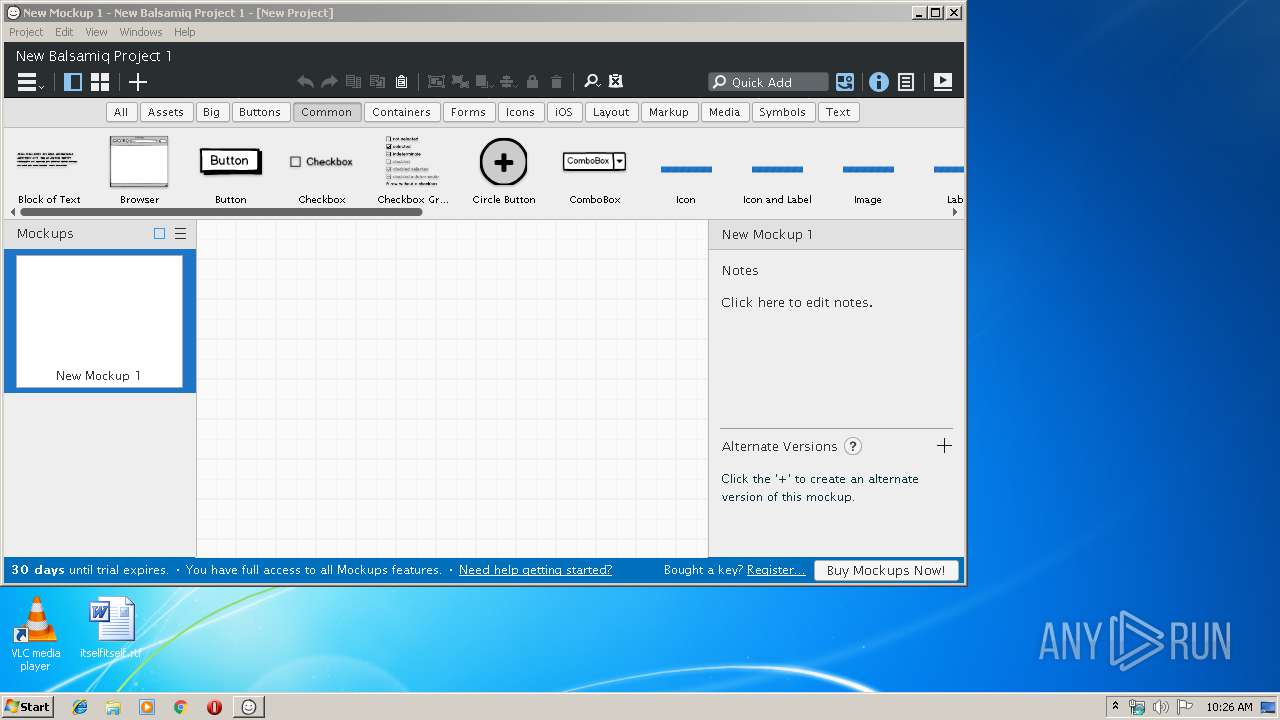Open the zoom magnifier dropdown
This screenshot has width=1280, height=720.
pos(592,82)
